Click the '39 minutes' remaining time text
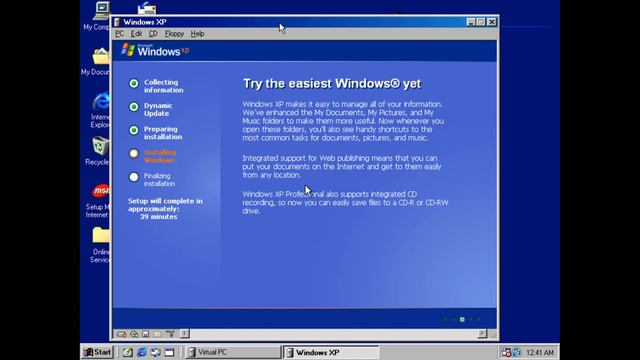 (158, 217)
